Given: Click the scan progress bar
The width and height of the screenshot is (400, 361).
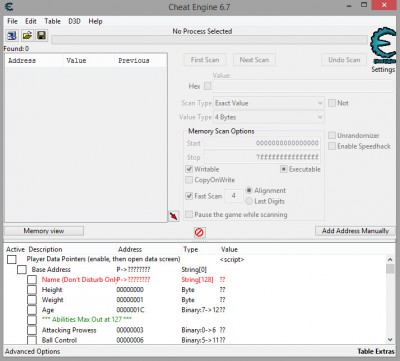Looking at the screenshot, I should pos(209,40).
